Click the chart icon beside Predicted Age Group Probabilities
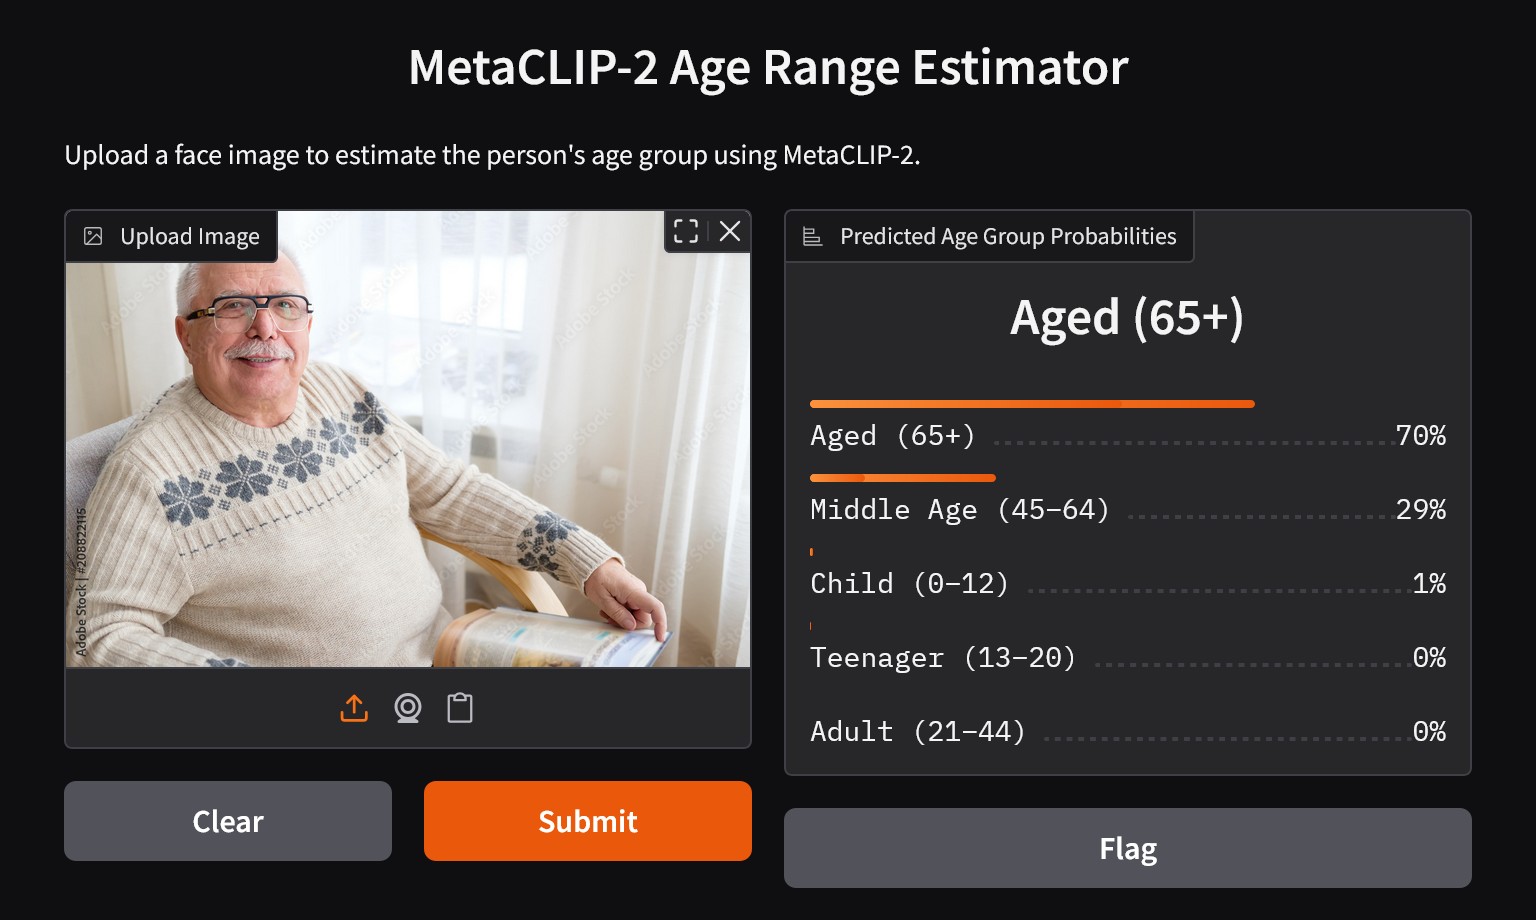This screenshot has height=920, width=1536. click(813, 236)
